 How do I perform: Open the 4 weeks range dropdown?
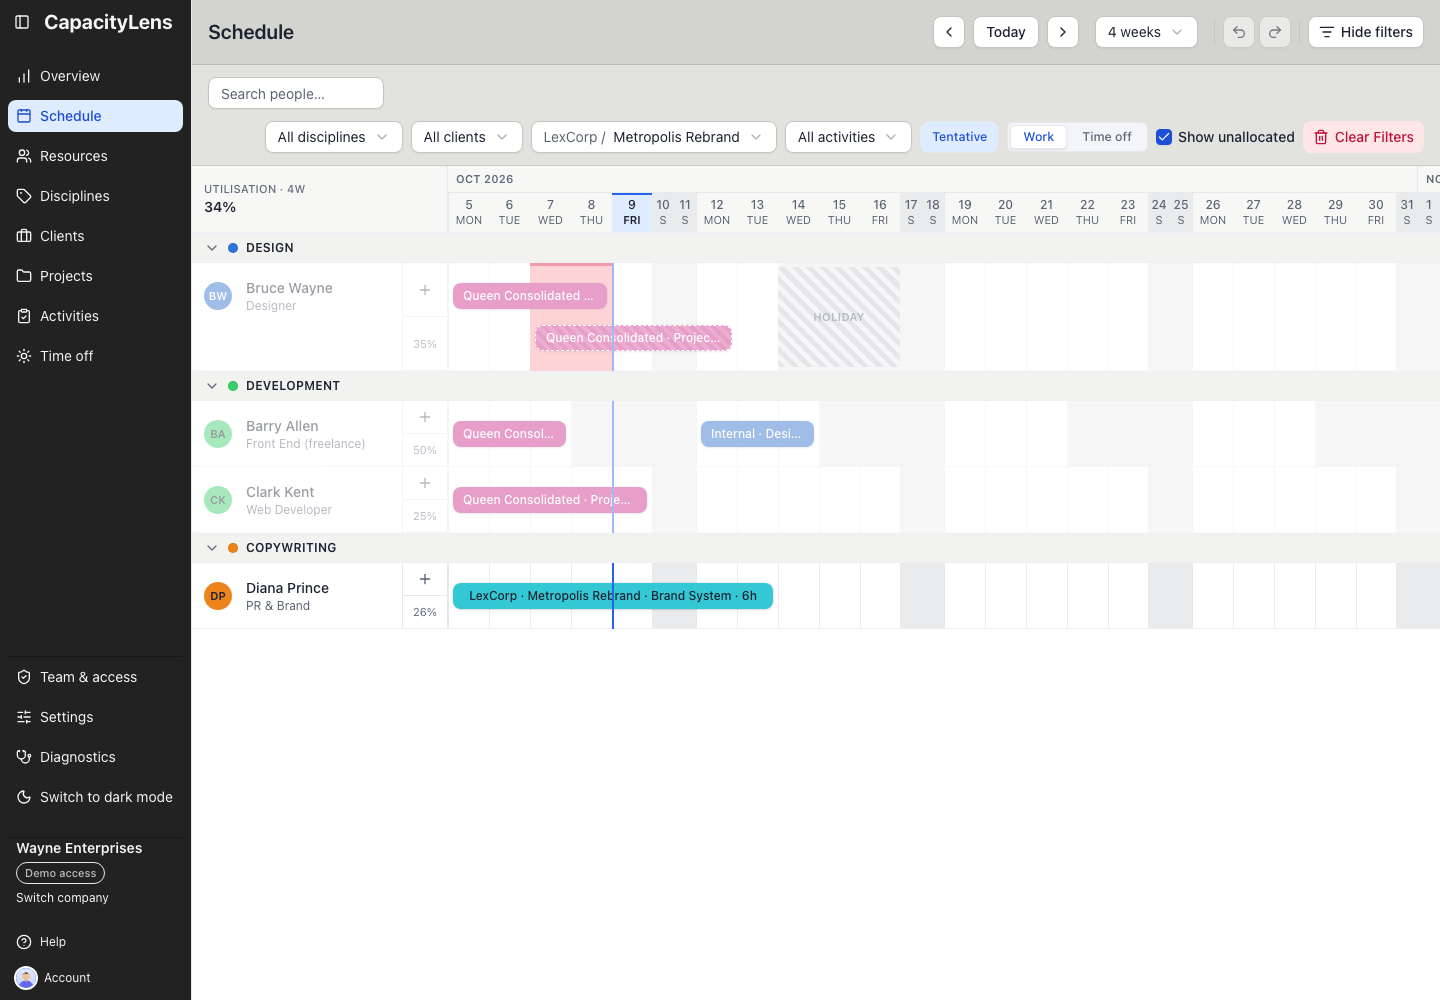click(x=1146, y=32)
